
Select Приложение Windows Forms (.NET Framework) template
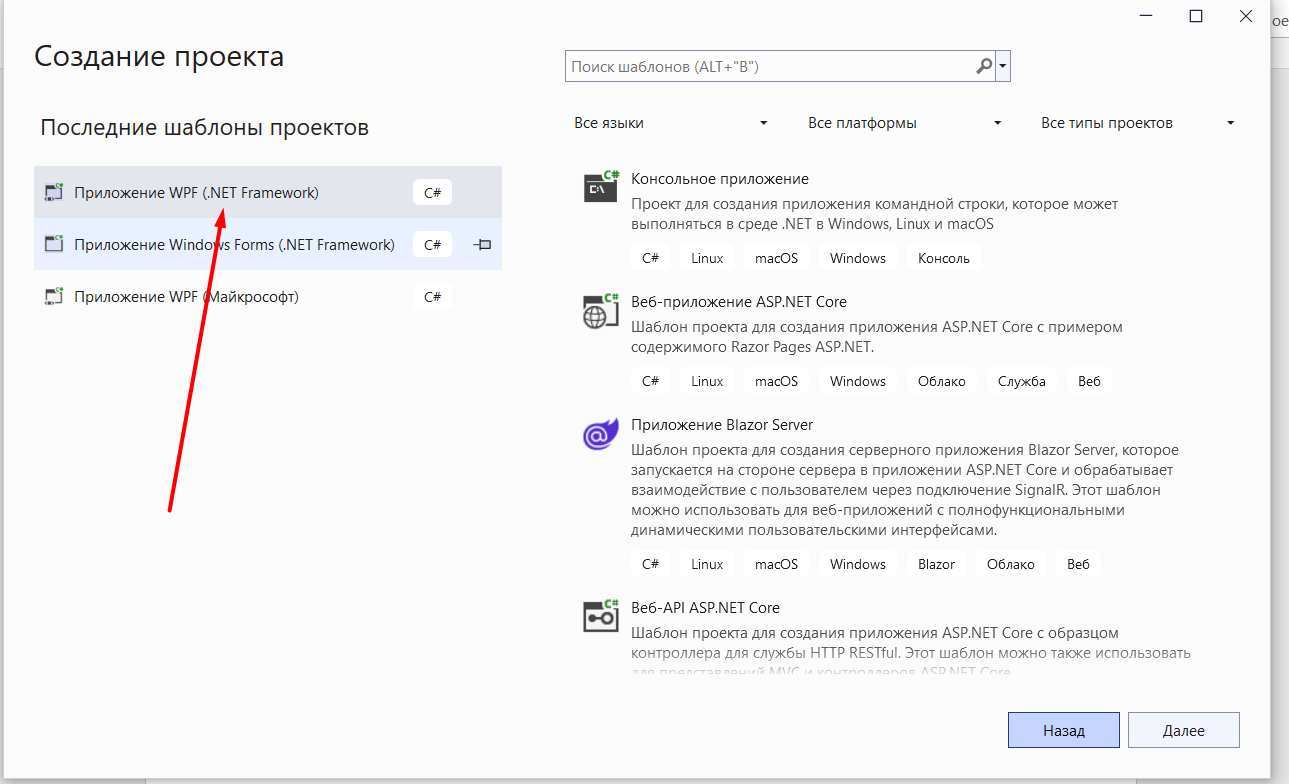tap(268, 245)
